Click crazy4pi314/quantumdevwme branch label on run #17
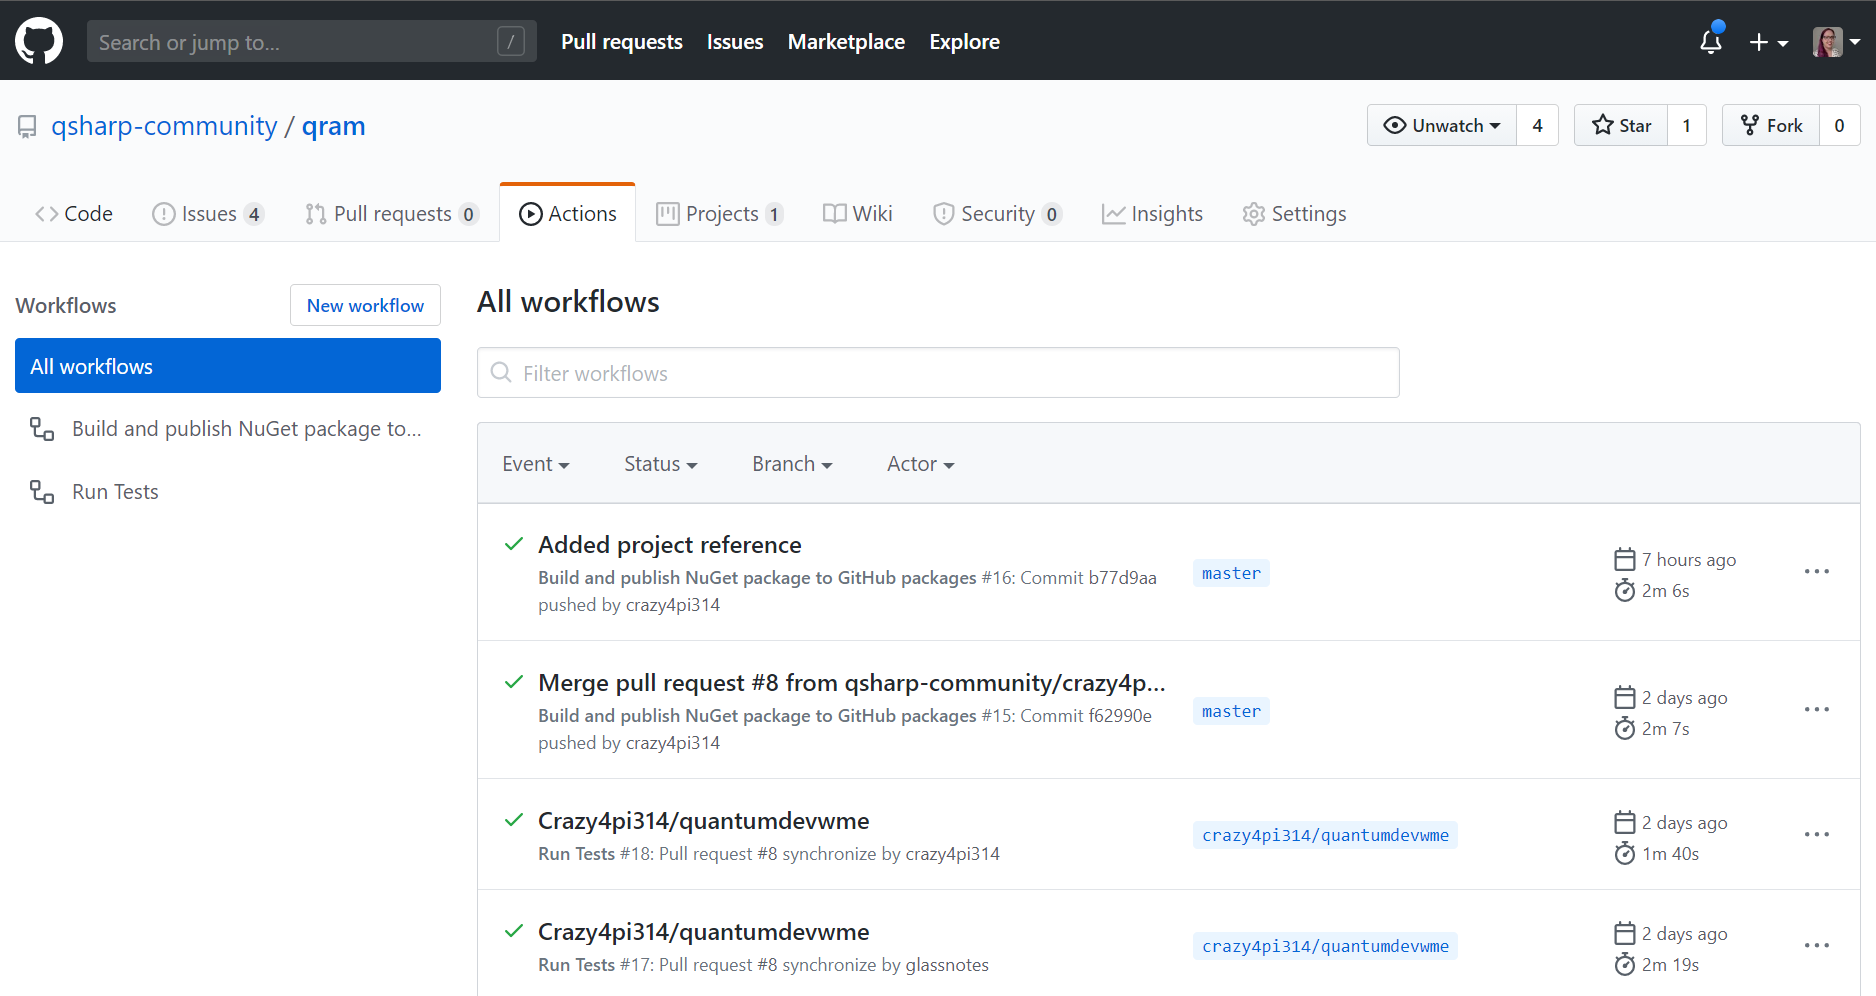1876x996 pixels. 1325,946
